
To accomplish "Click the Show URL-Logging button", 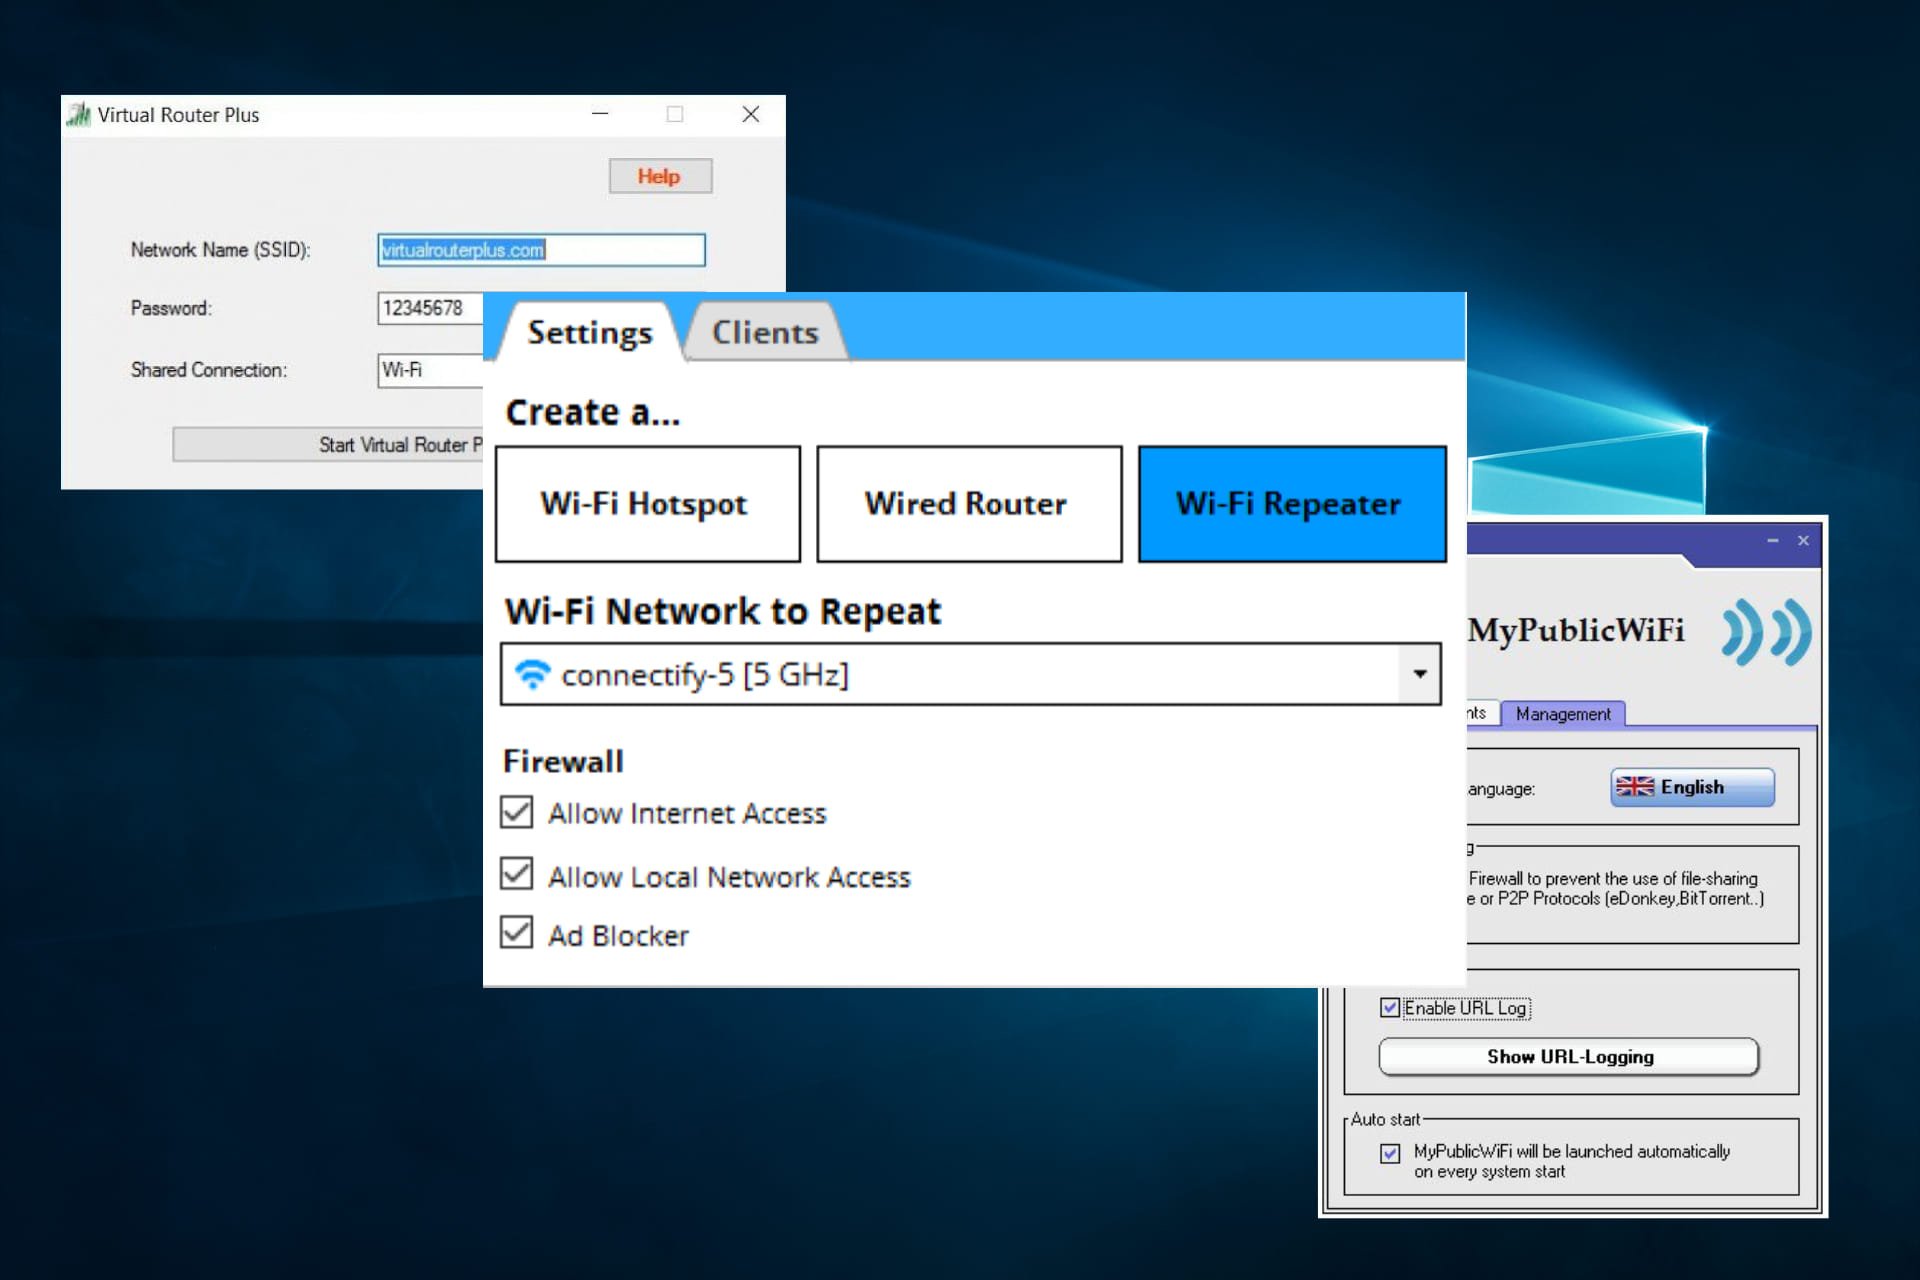I will (1569, 1057).
